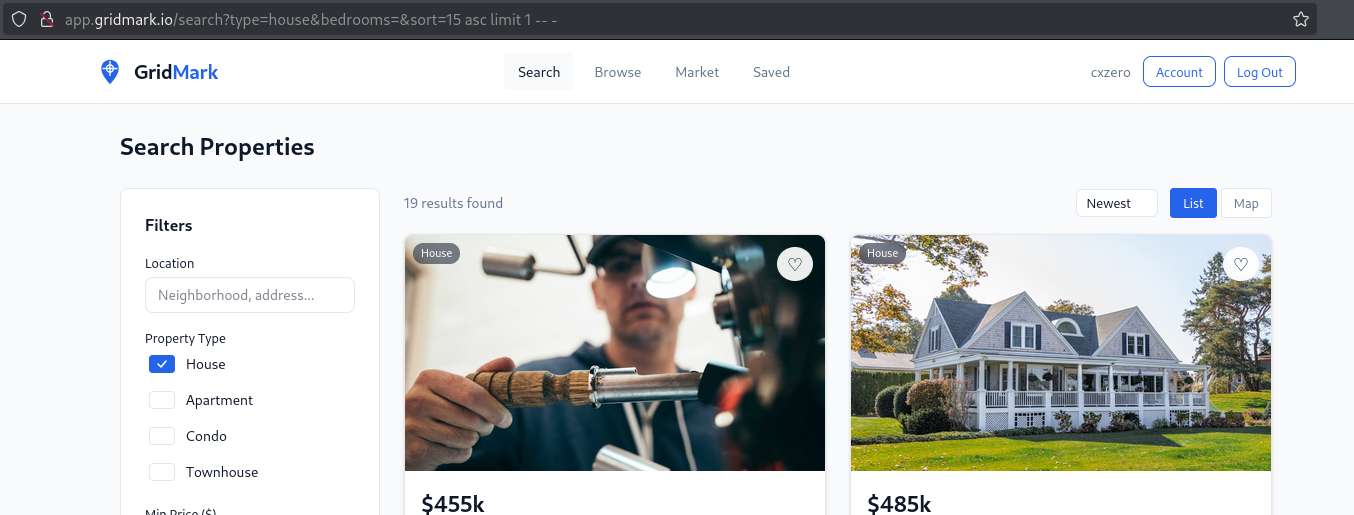Viewport: 1354px width, 515px height.
Task: Click the GridMark map pin logo
Action: [110, 72]
